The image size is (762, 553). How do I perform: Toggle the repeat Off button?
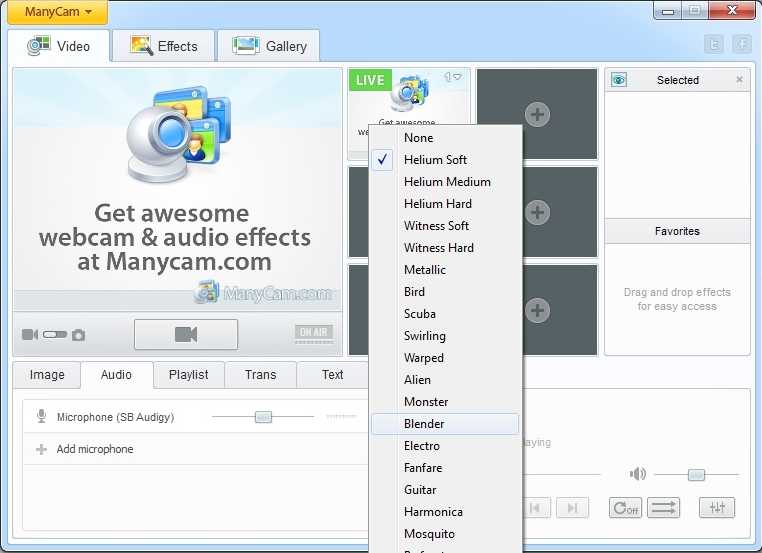point(625,508)
